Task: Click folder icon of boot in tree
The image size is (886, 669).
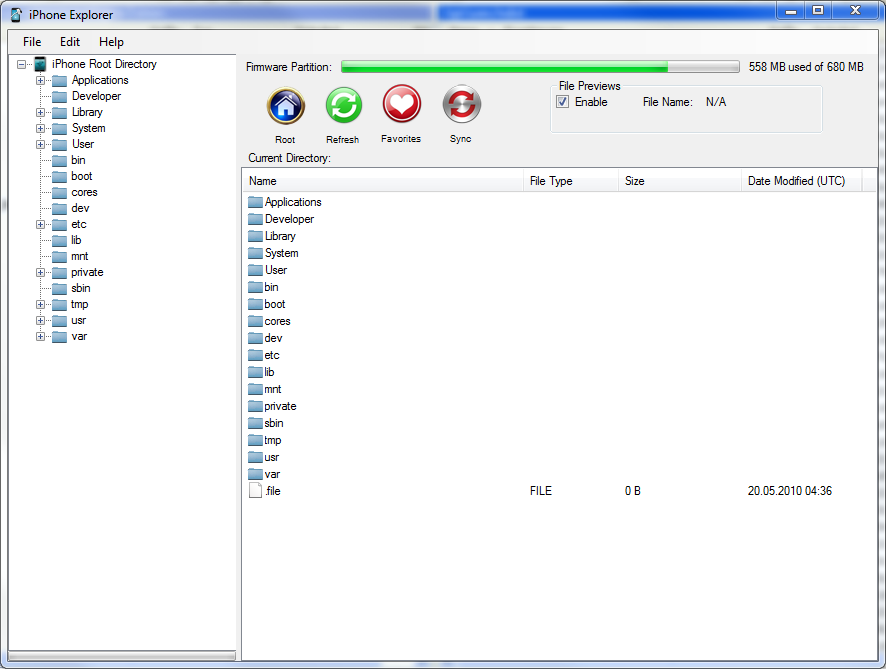Action: coord(59,176)
